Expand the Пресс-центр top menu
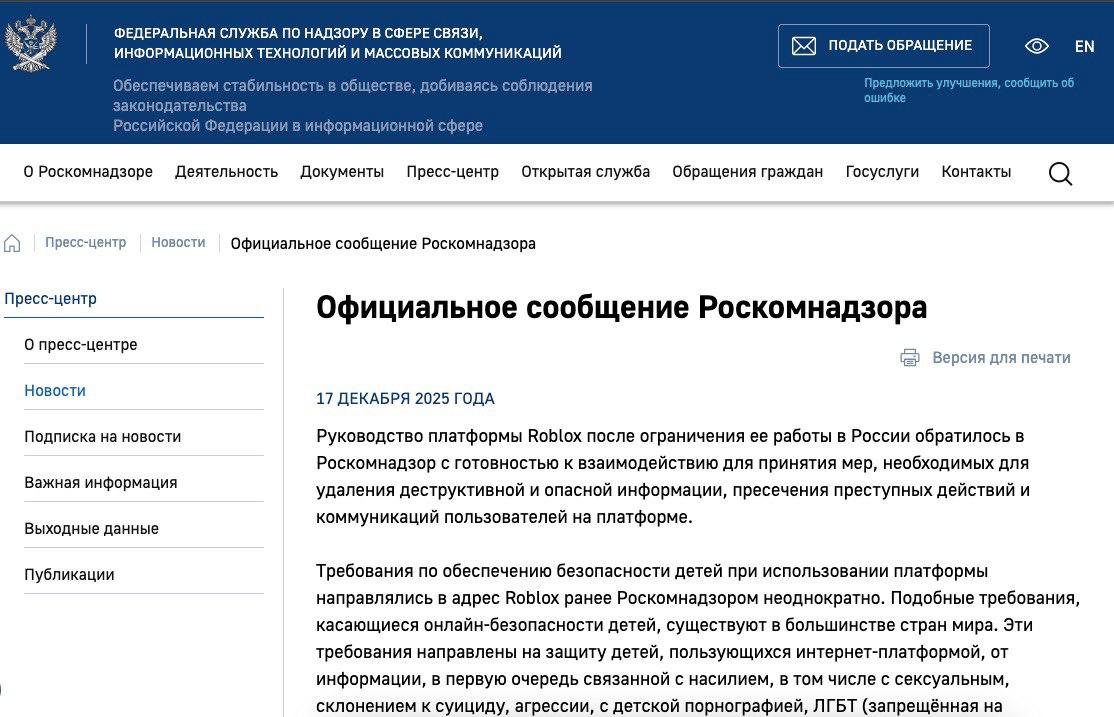This screenshot has height=717, width=1114. coord(452,172)
